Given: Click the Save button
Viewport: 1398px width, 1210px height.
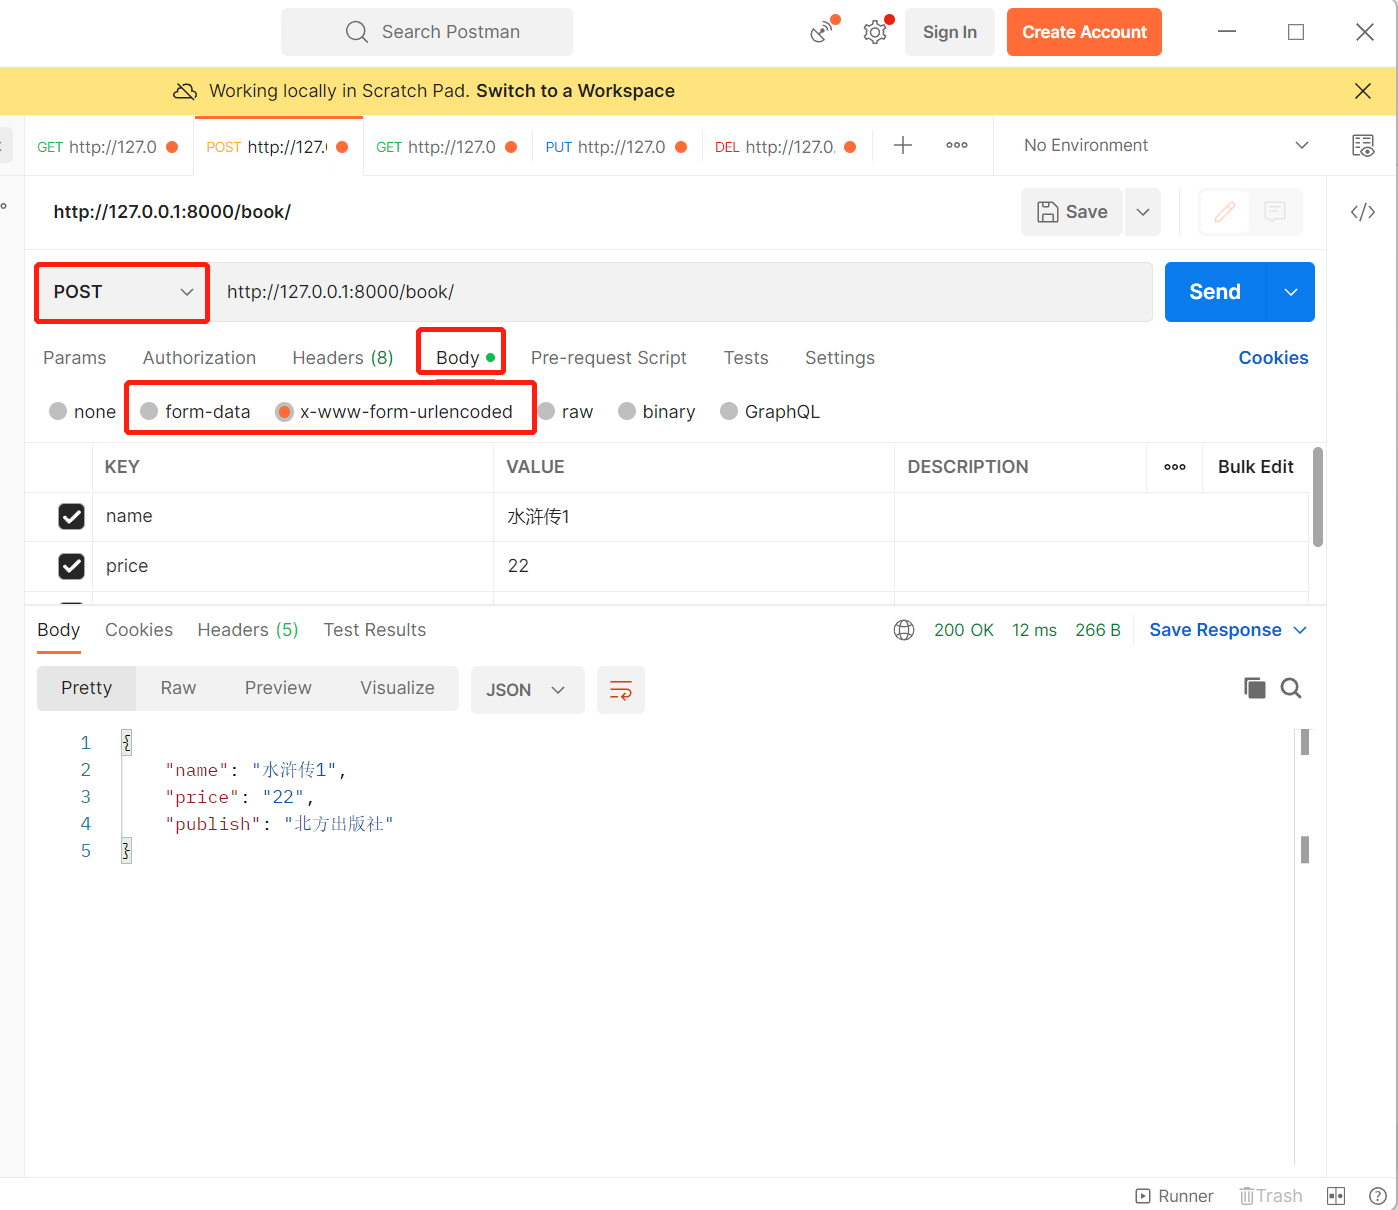Looking at the screenshot, I should (x=1072, y=212).
